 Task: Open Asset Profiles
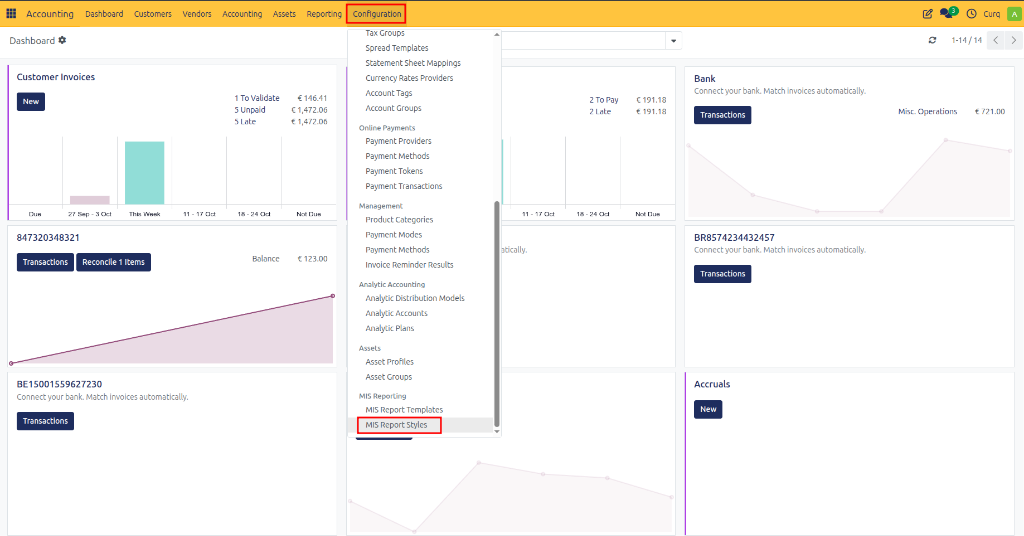[389, 361]
